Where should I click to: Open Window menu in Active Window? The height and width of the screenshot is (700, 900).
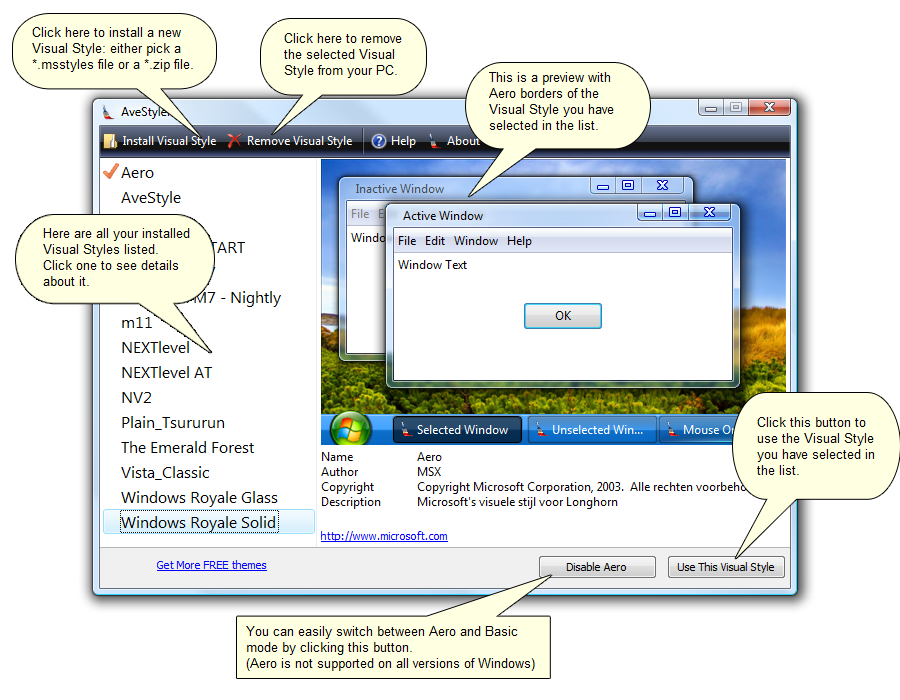click(x=476, y=241)
